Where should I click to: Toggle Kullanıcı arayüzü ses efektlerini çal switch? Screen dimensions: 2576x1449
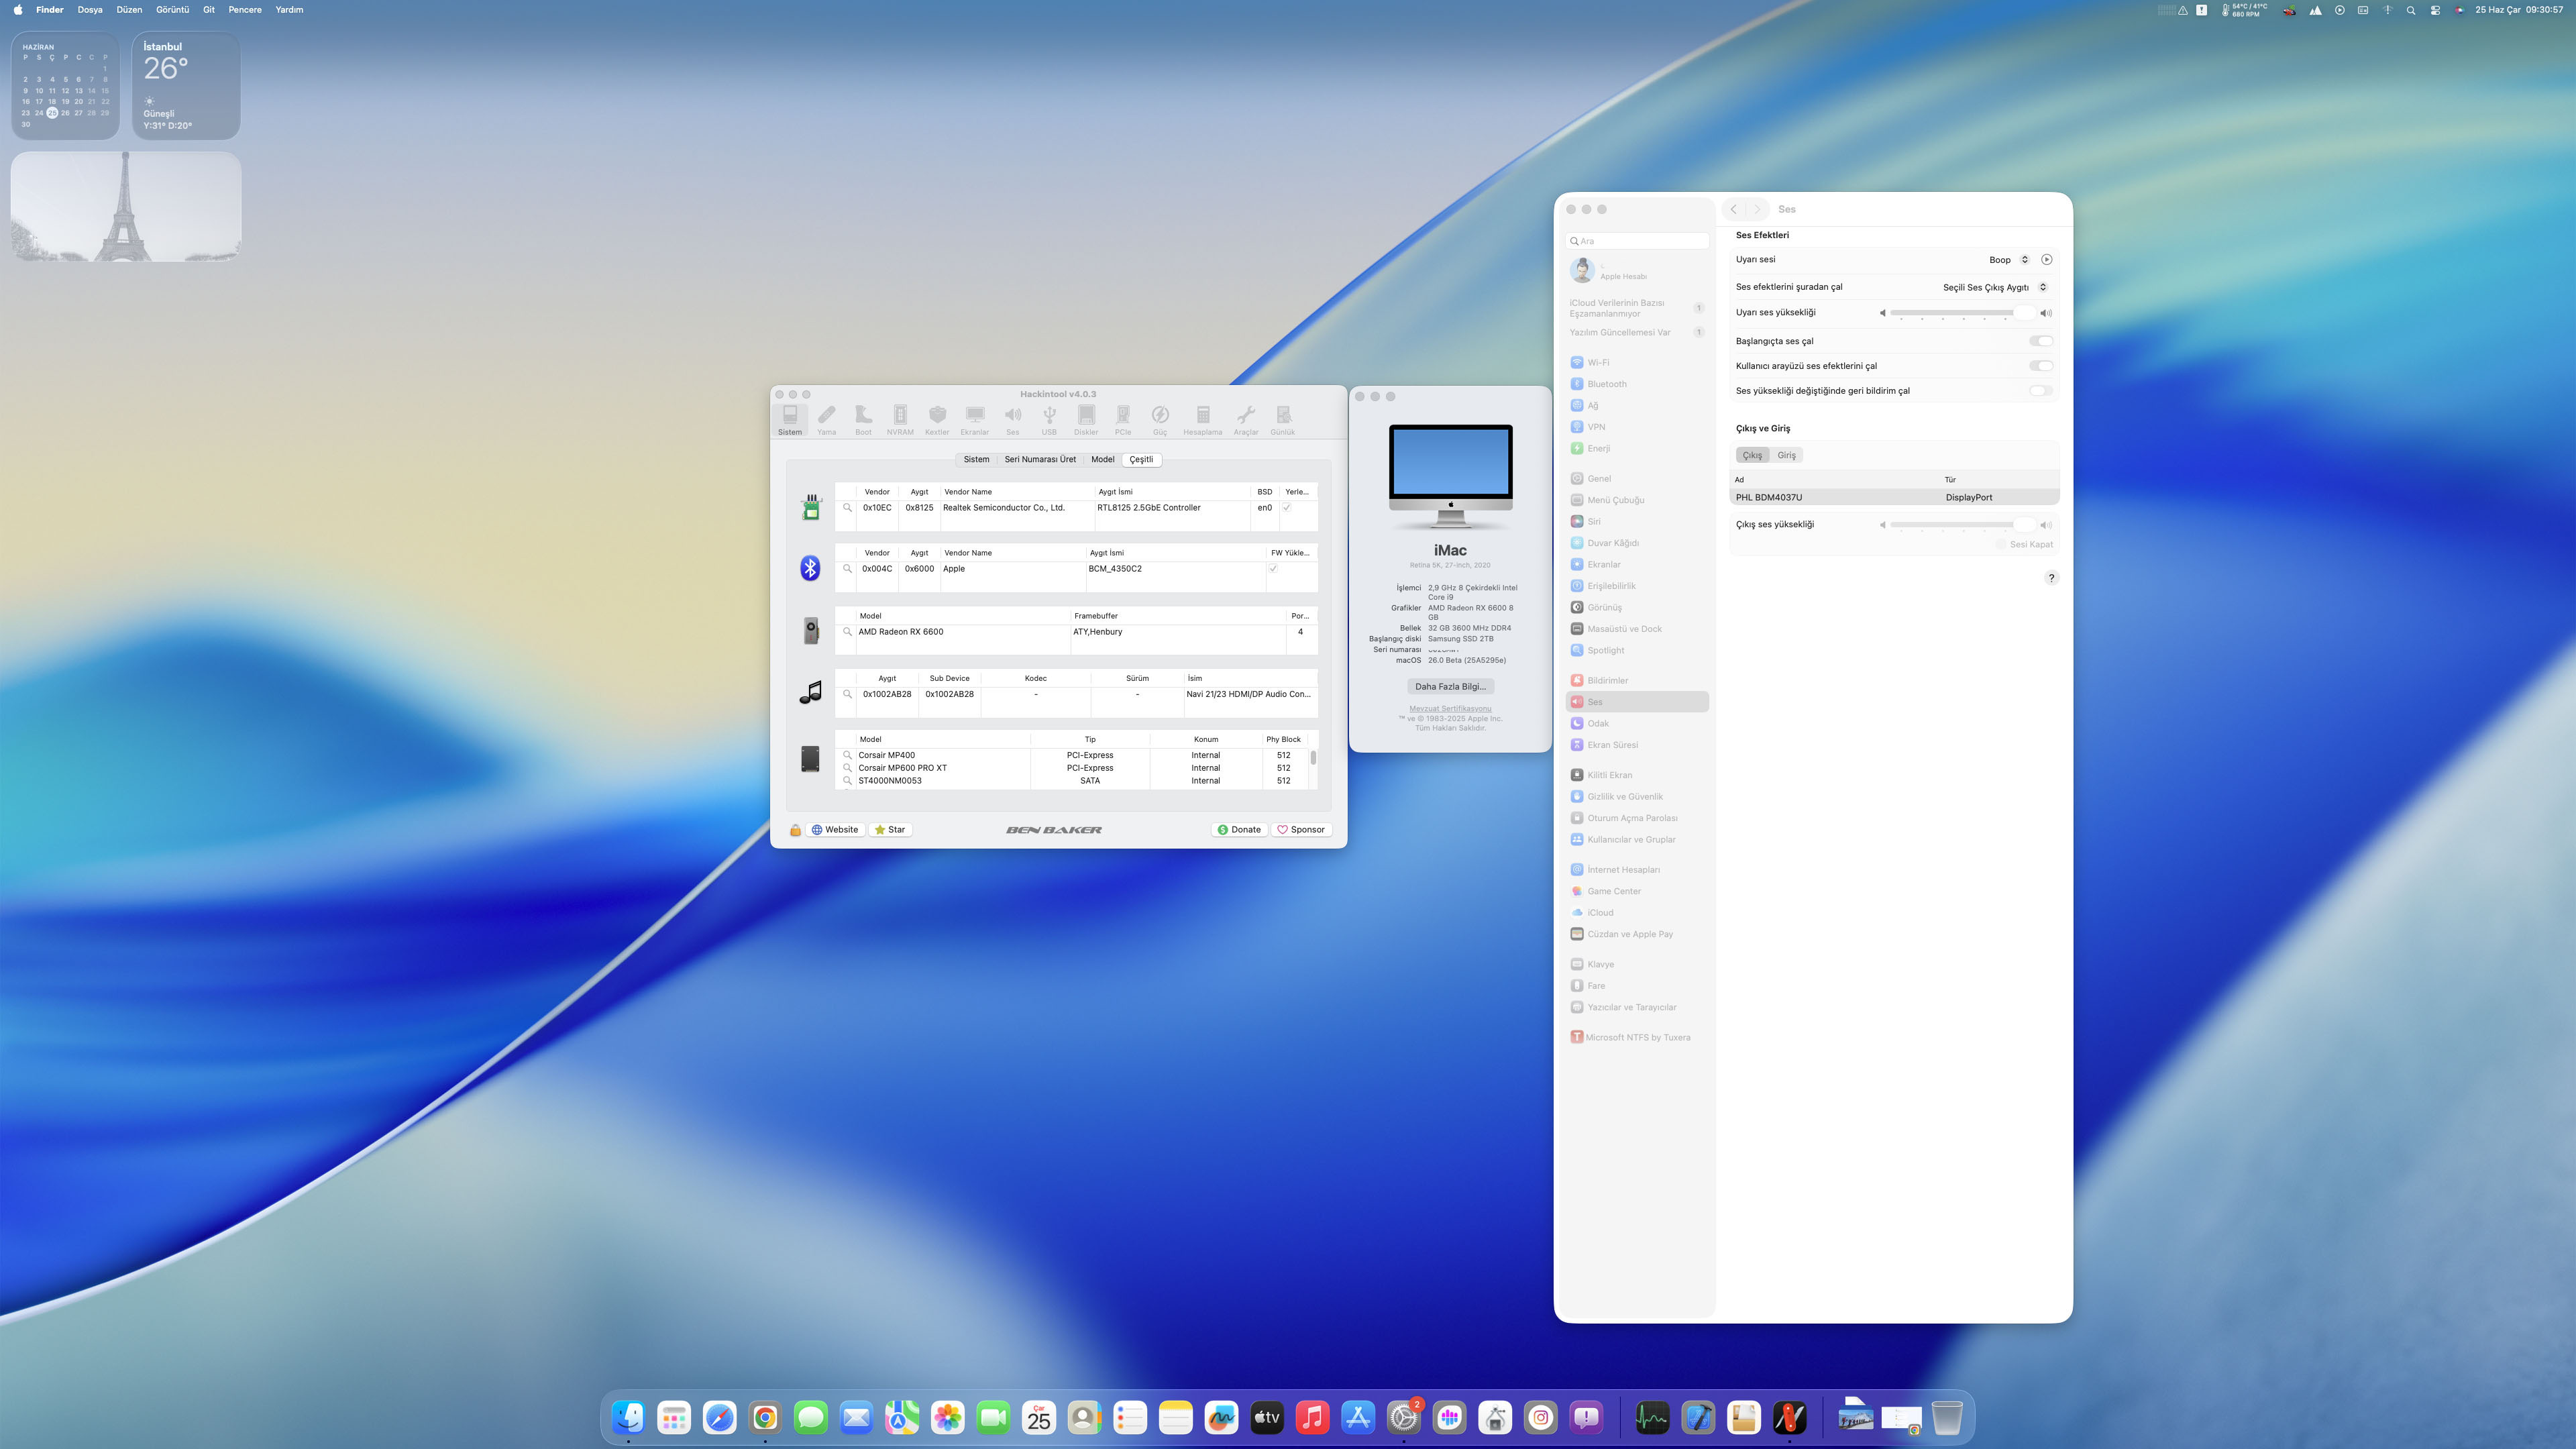[x=2040, y=366]
